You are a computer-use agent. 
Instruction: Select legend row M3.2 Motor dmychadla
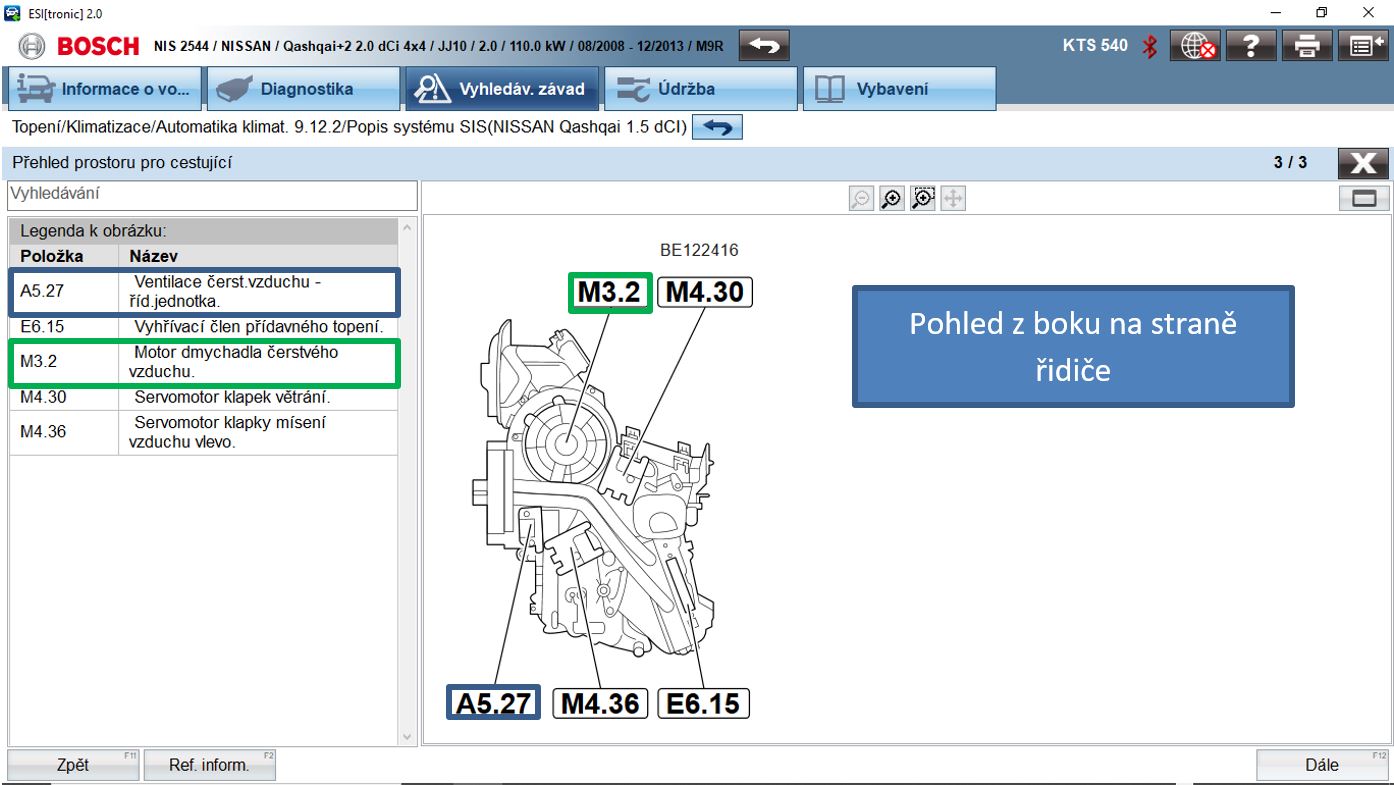point(204,362)
